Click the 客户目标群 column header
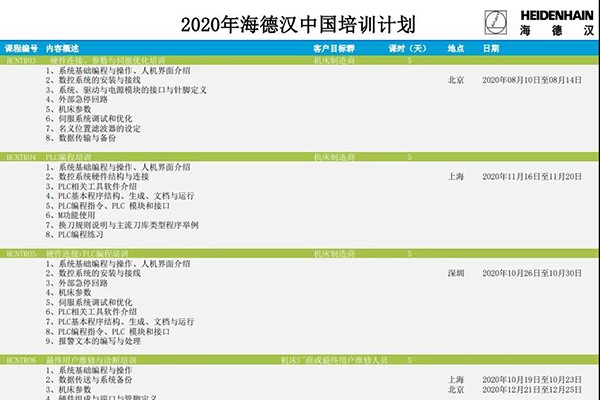This screenshot has height=400, width=600. (334, 49)
